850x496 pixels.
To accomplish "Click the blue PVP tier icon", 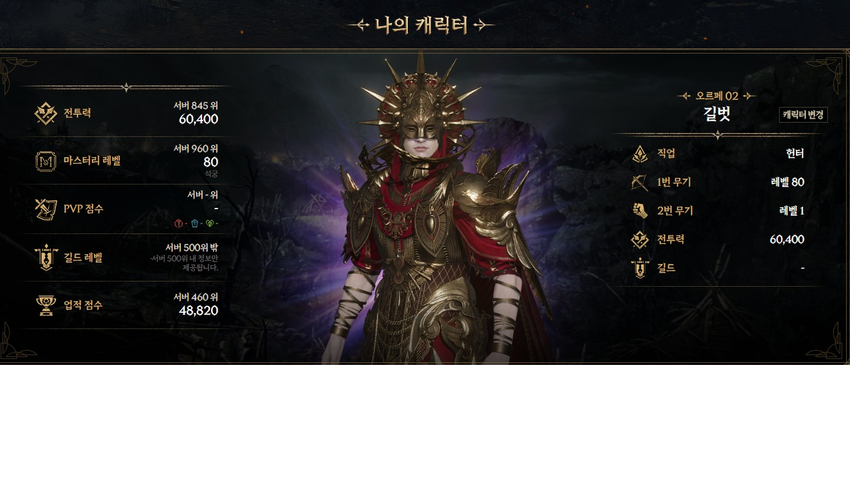I will (194, 223).
